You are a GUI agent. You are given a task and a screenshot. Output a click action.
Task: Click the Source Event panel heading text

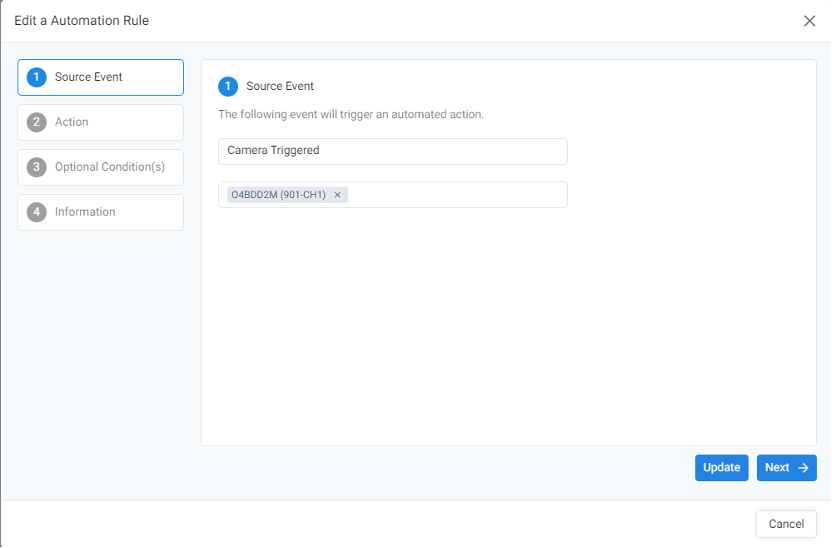280,86
